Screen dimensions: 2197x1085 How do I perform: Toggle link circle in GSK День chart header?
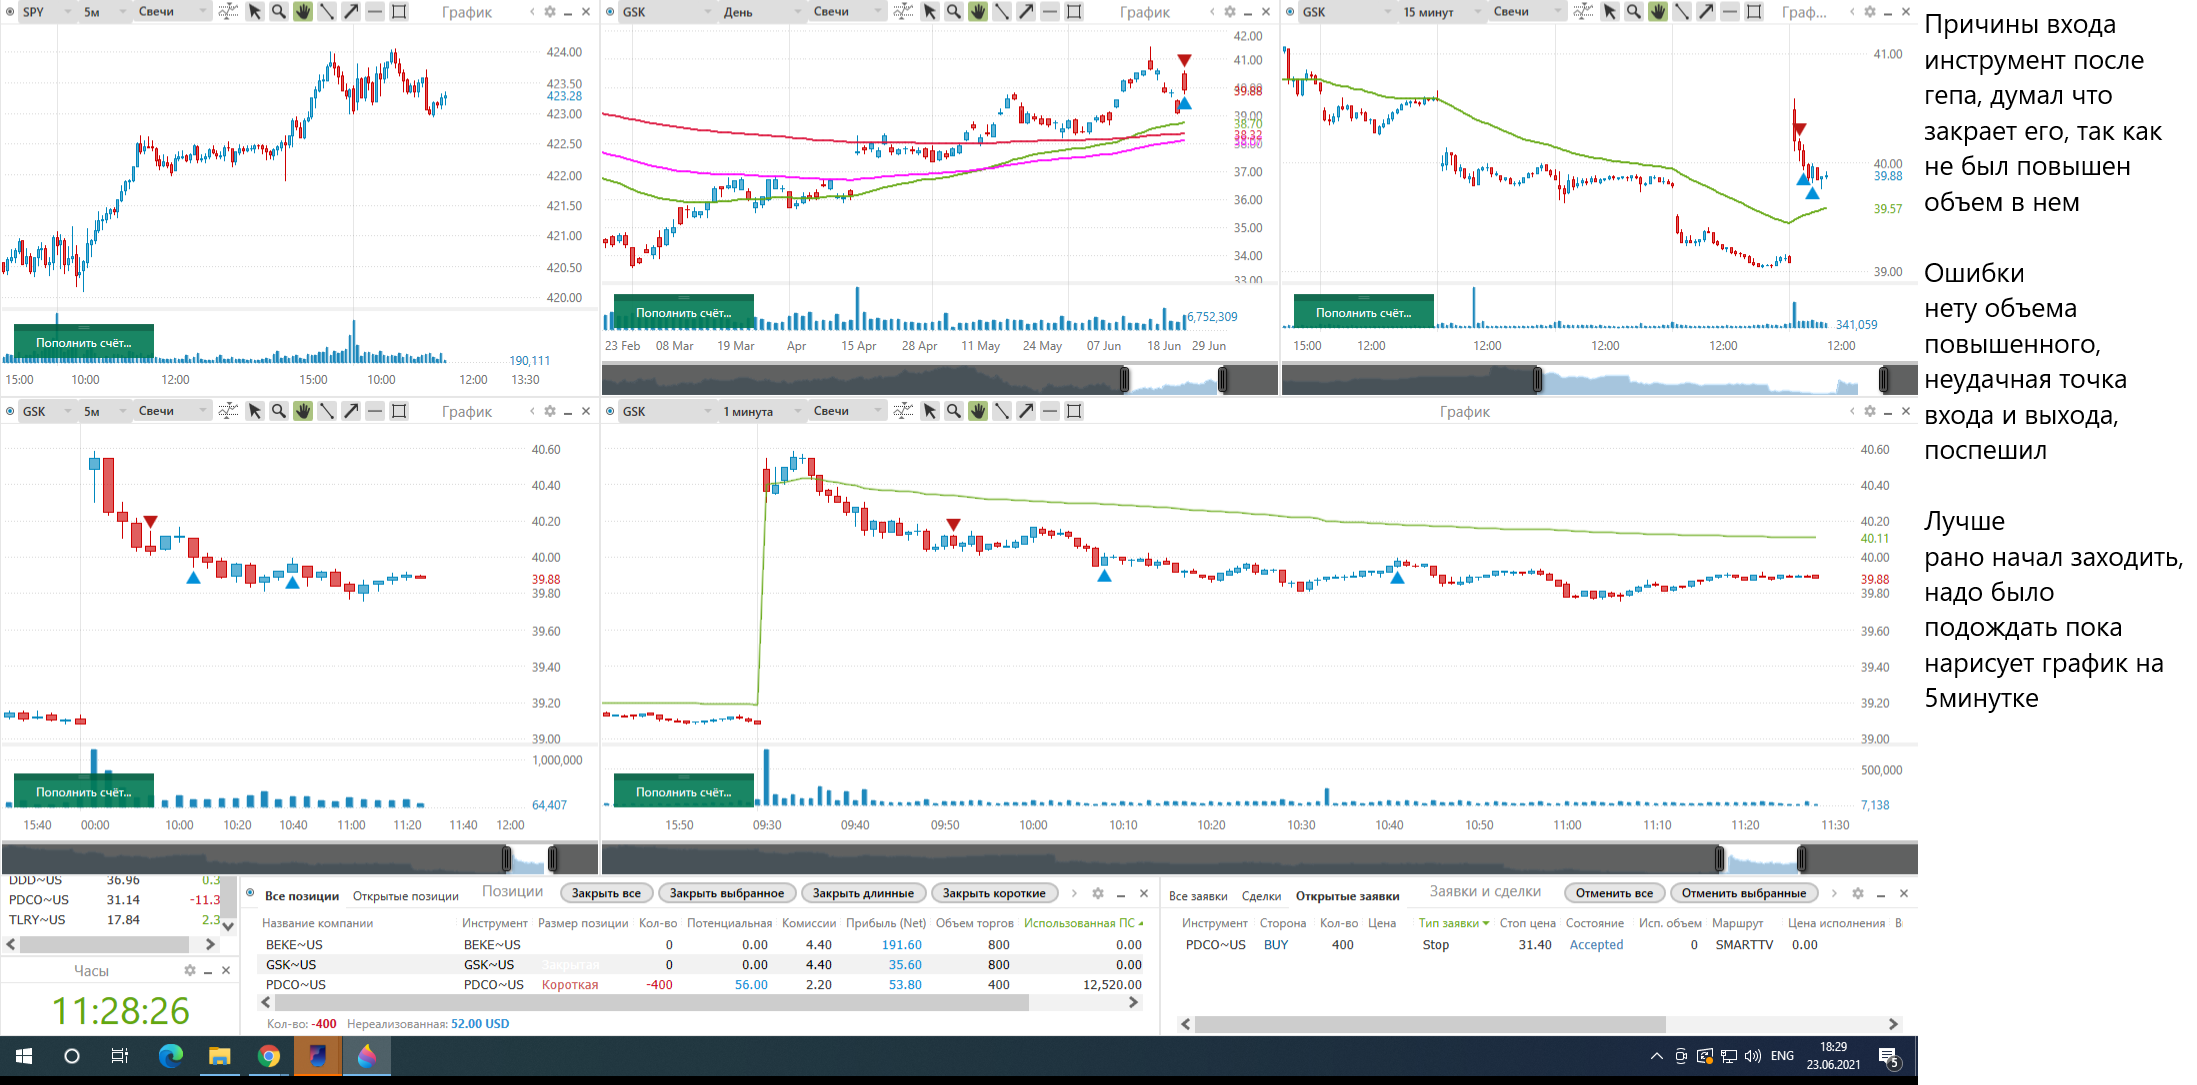coord(610,12)
